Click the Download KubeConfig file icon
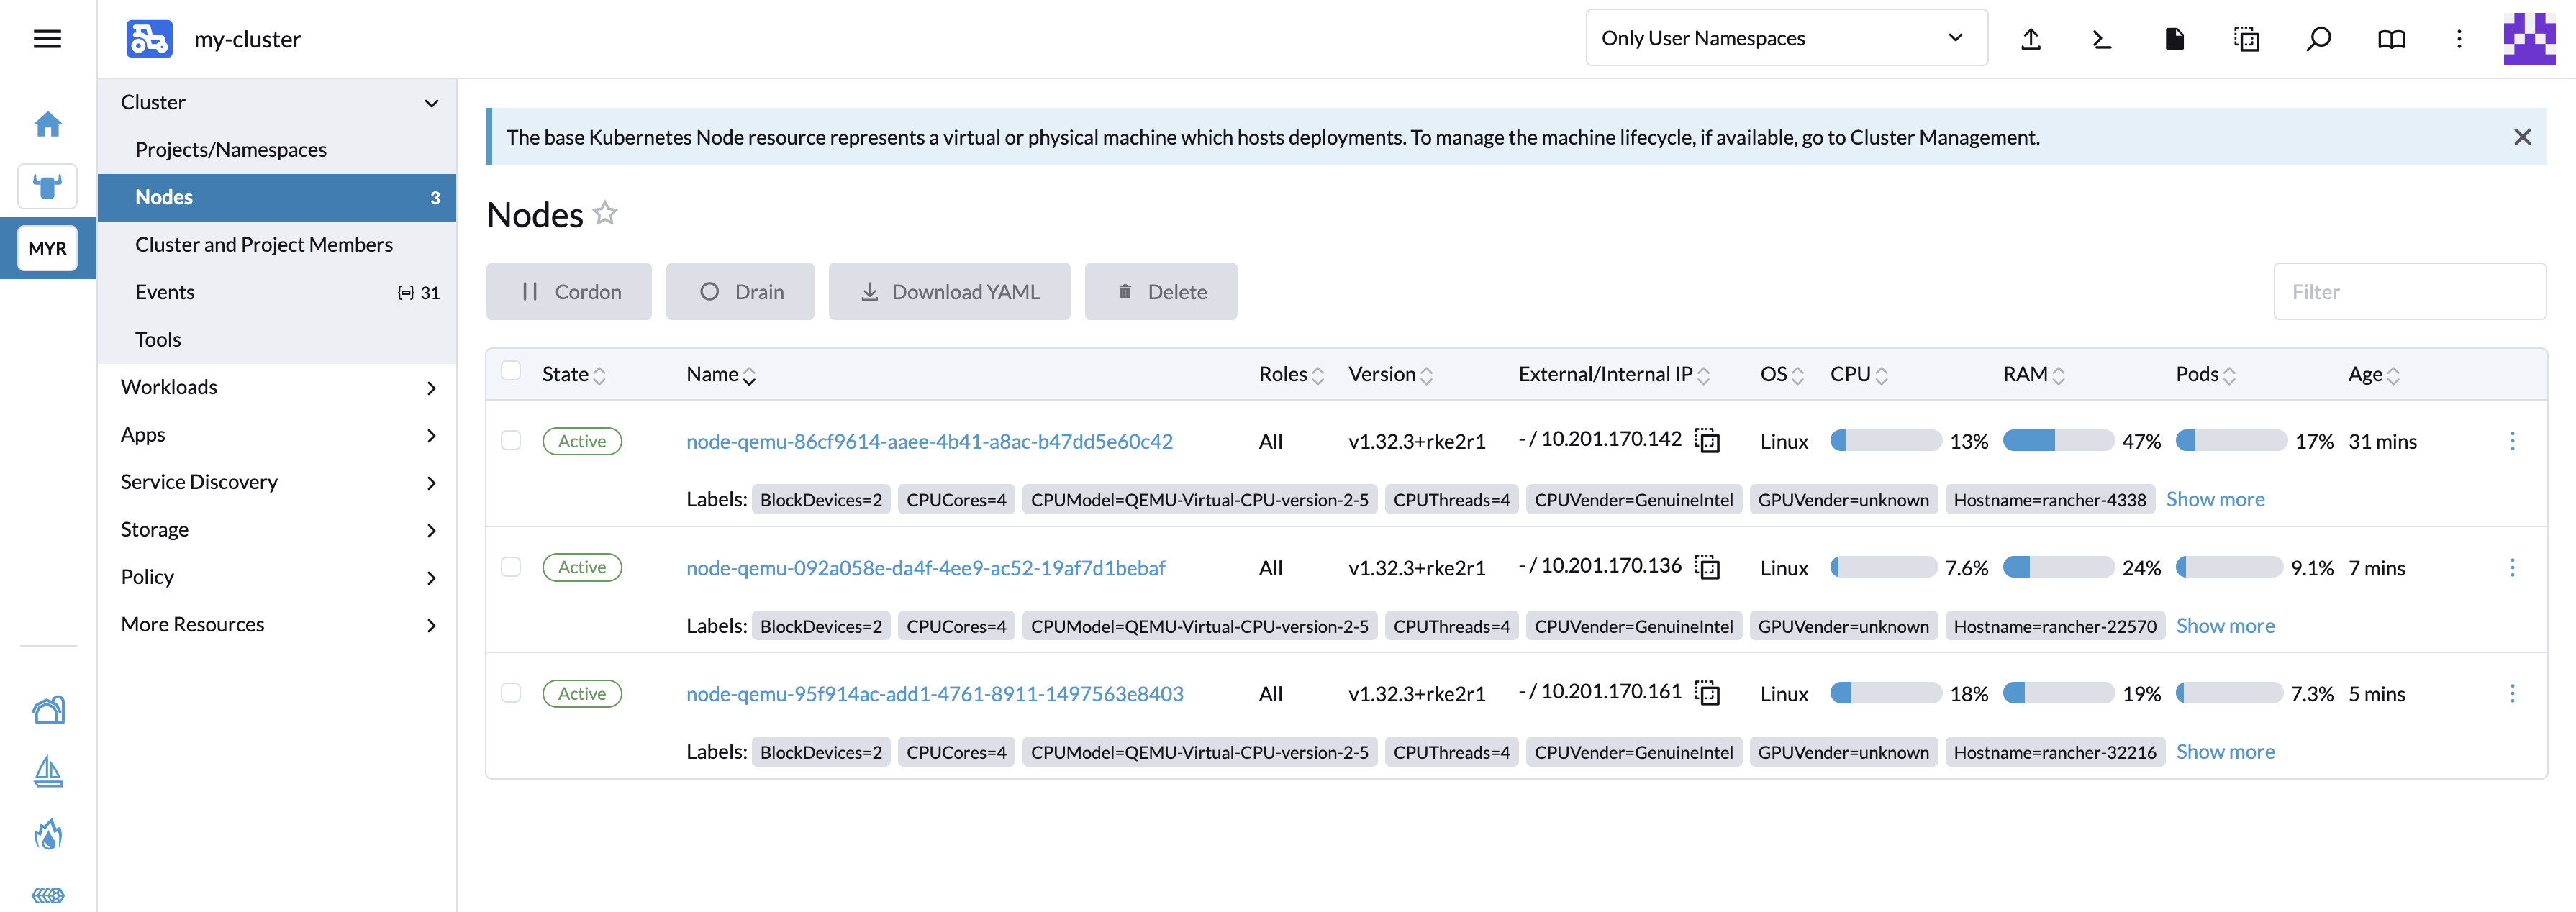This screenshot has width=2576, height=912. [x=2174, y=39]
